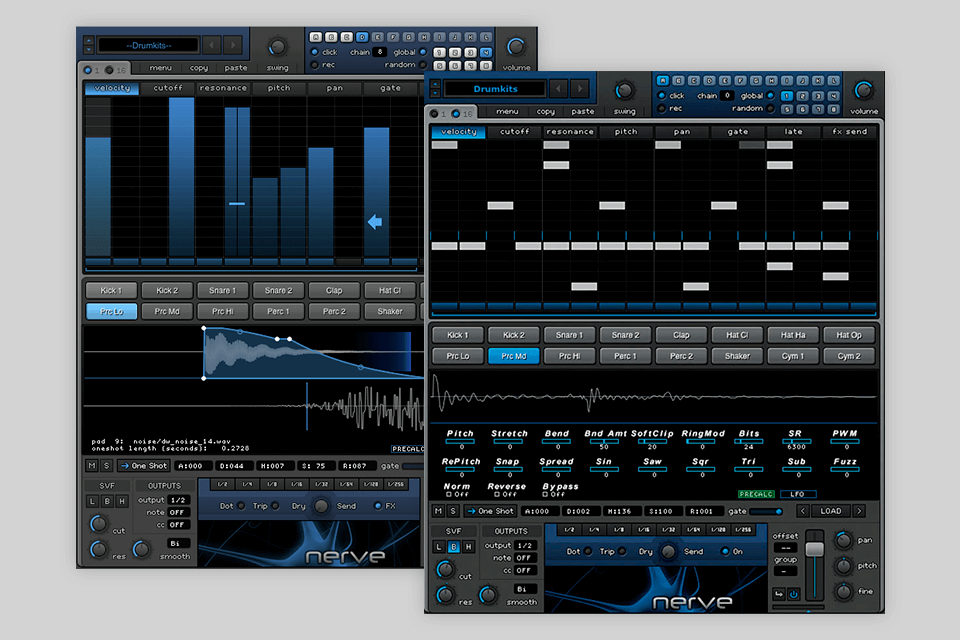The height and width of the screenshot is (640, 960).
Task: Open cc OFF selector in front window
Action: coord(525,571)
